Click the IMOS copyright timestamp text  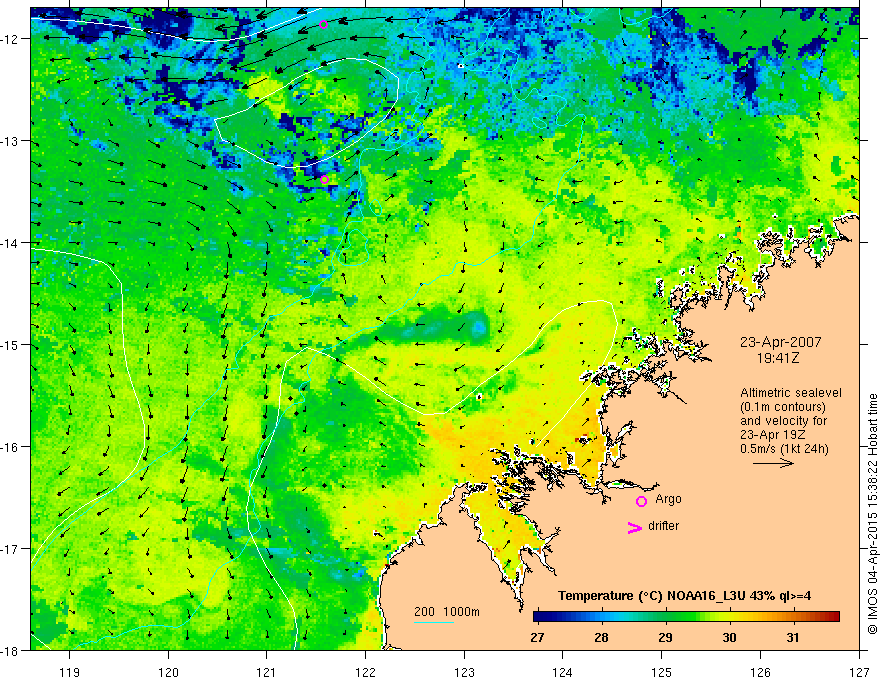pos(872,514)
